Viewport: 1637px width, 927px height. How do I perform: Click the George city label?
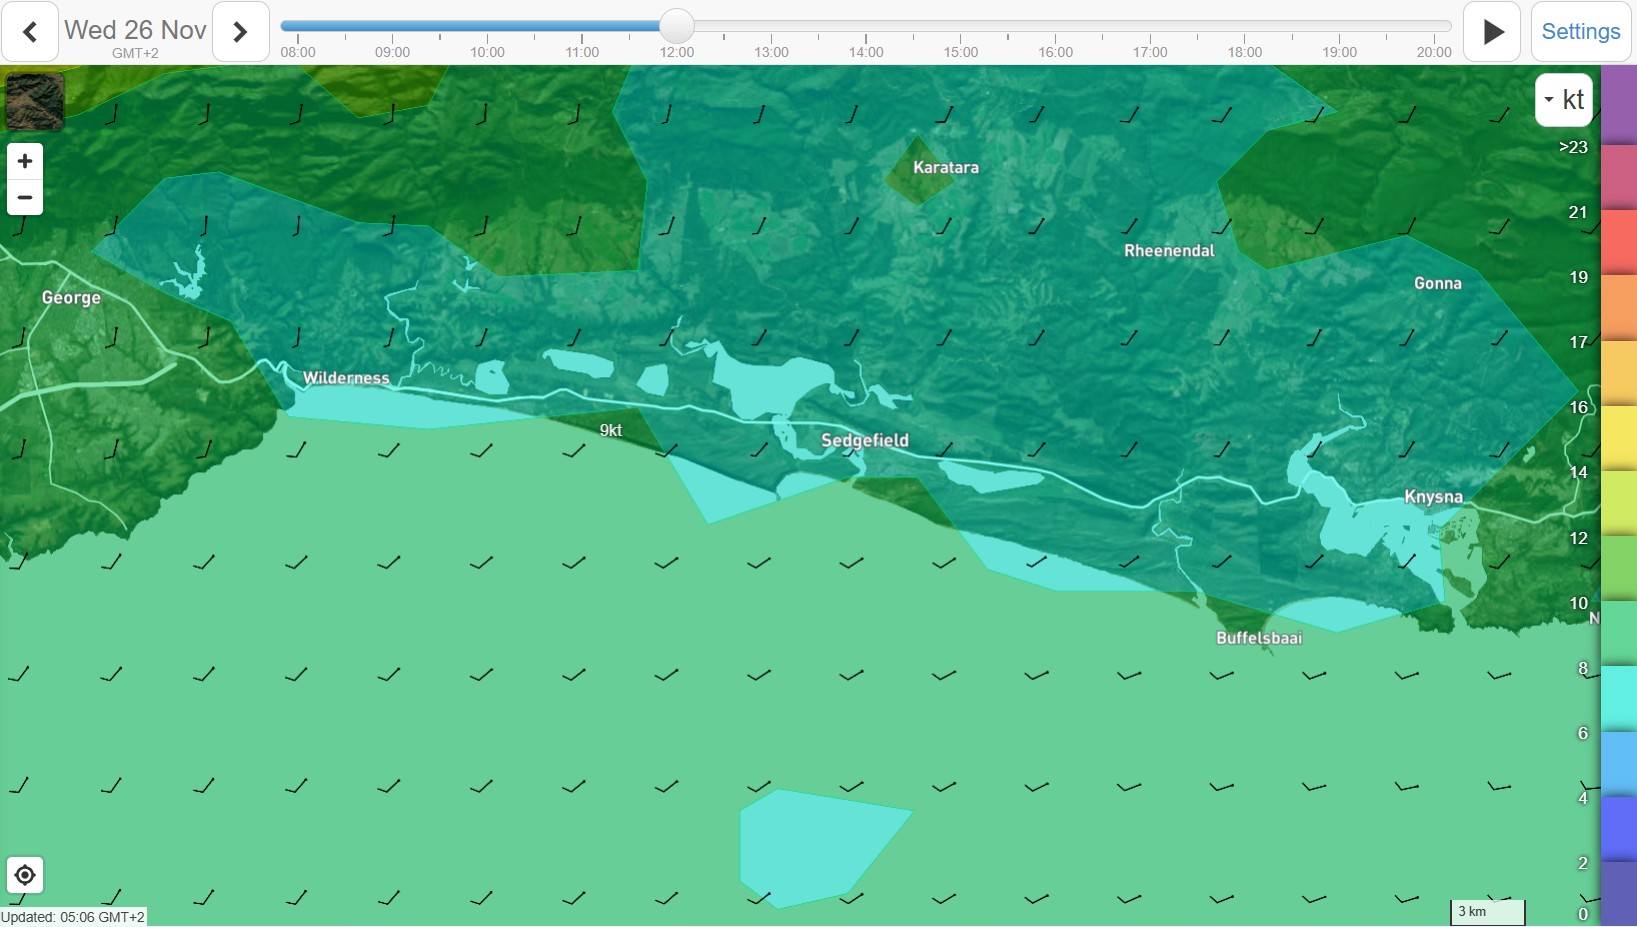pyautogui.click(x=71, y=298)
